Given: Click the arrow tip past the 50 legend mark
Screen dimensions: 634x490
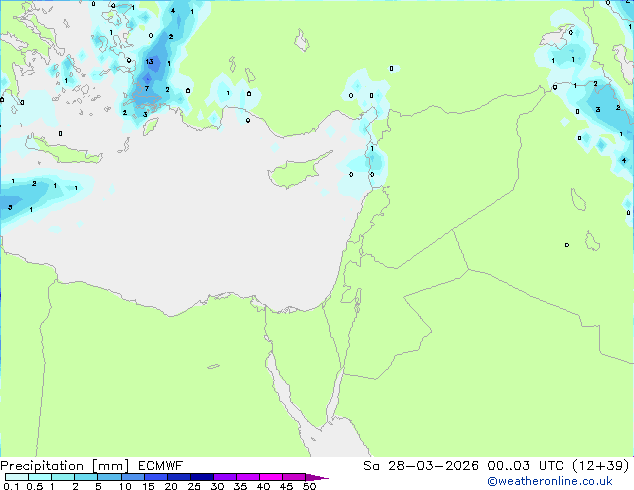Looking at the screenshot, I should (317, 477).
